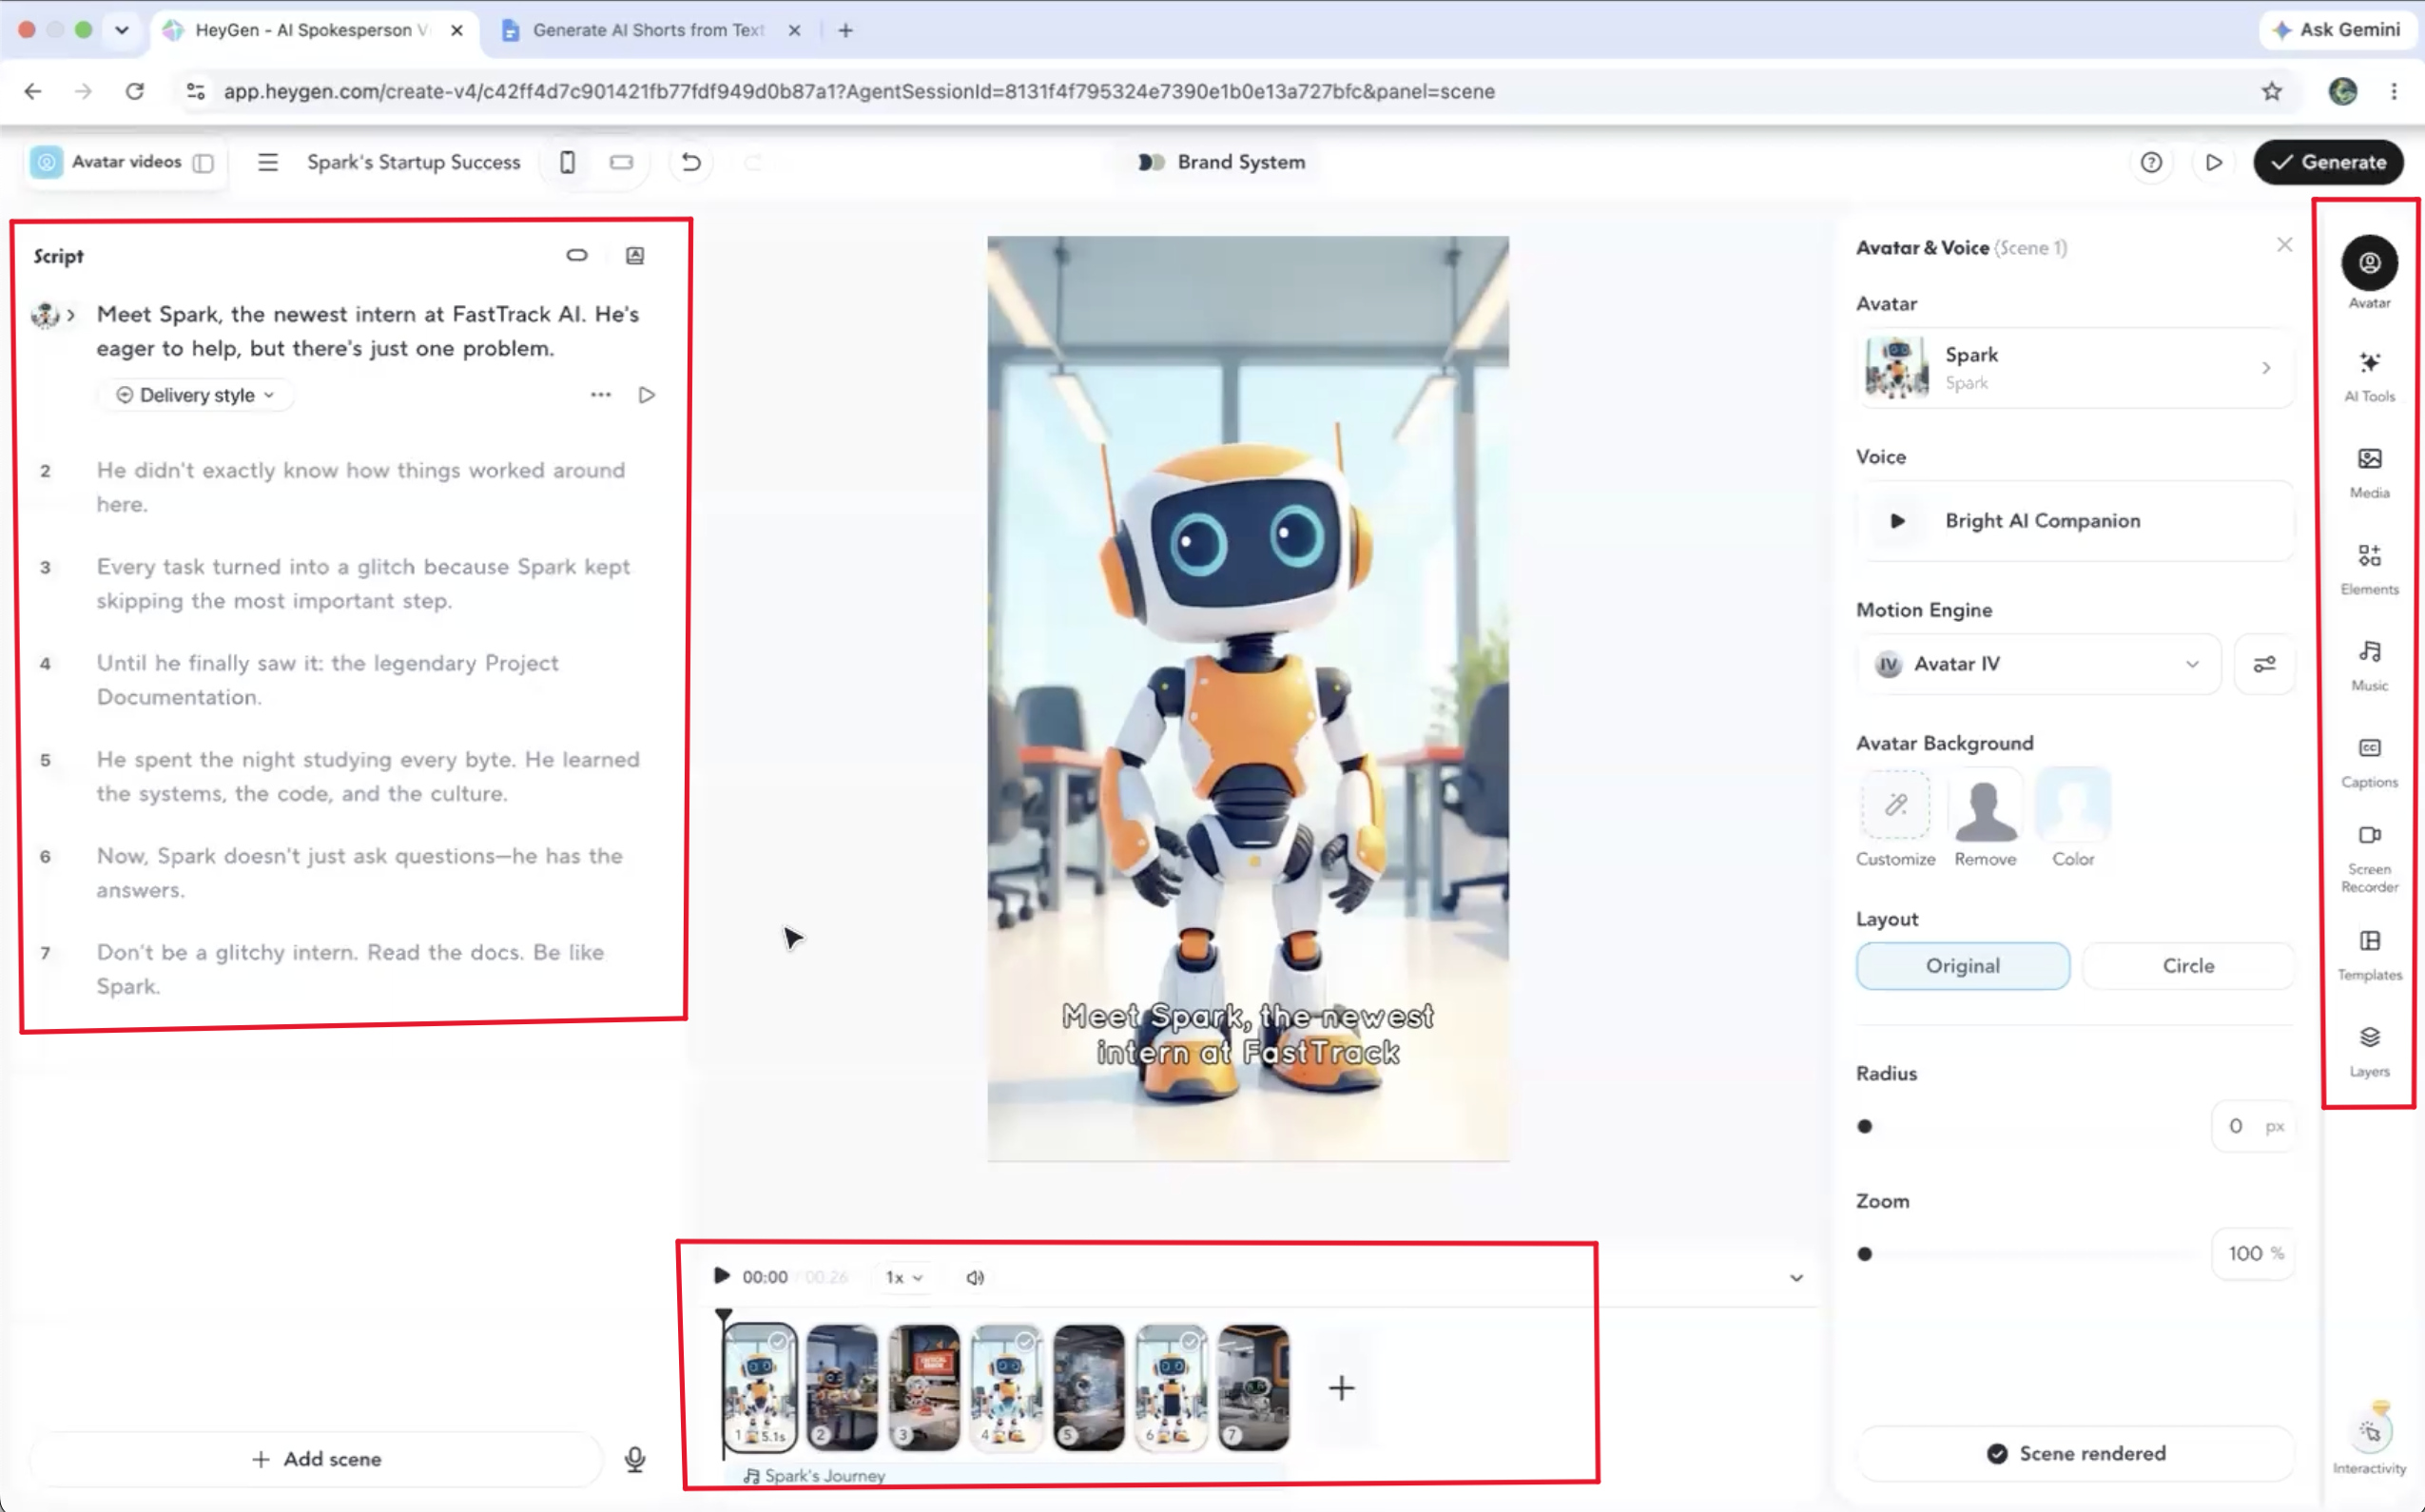The width and height of the screenshot is (2425, 1512).
Task: Play the timeline from 00:00
Action: coord(721,1276)
